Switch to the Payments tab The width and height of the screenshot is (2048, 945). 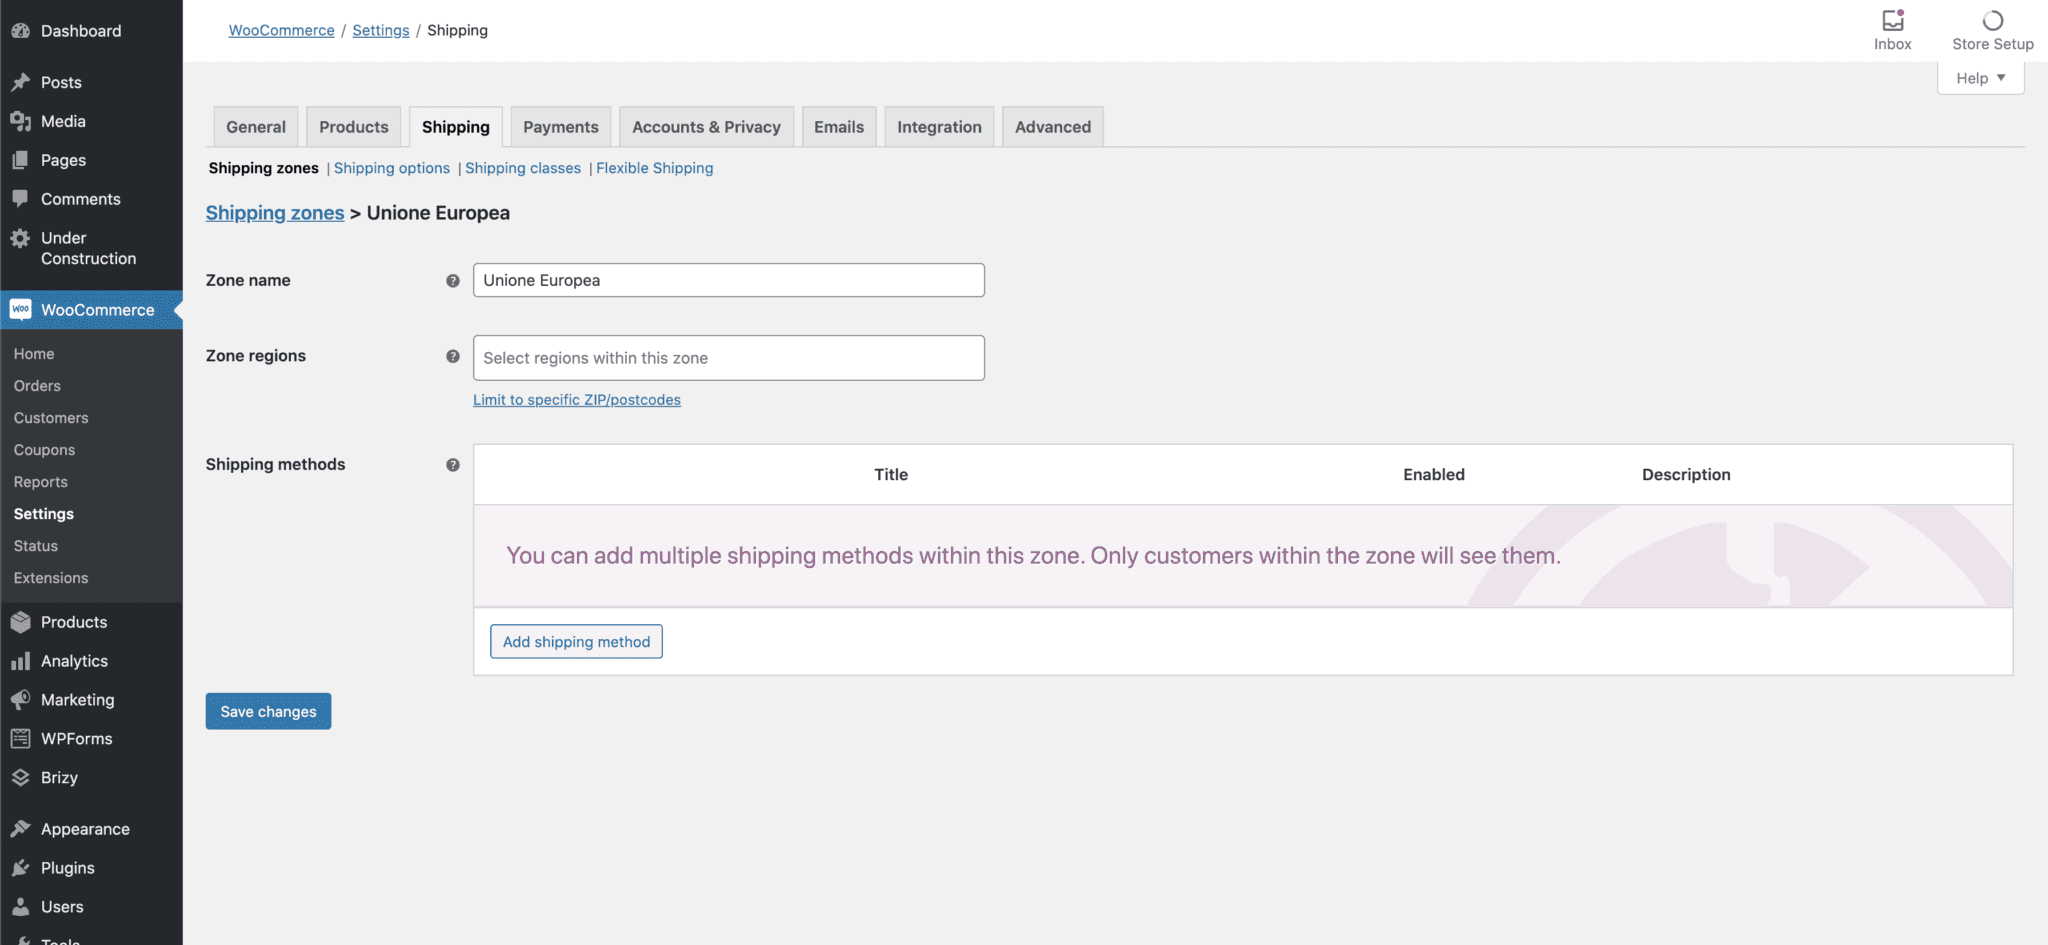coord(561,127)
